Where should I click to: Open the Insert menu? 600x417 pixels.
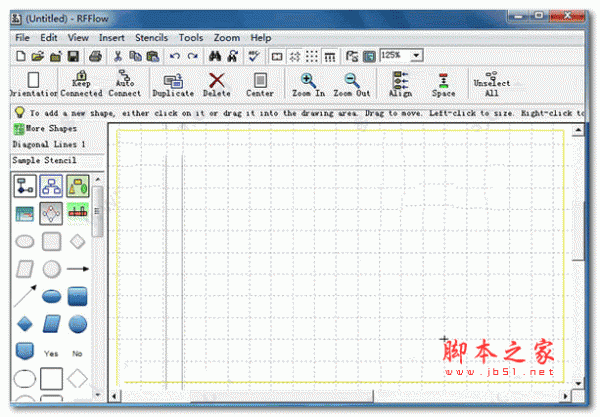[112, 37]
